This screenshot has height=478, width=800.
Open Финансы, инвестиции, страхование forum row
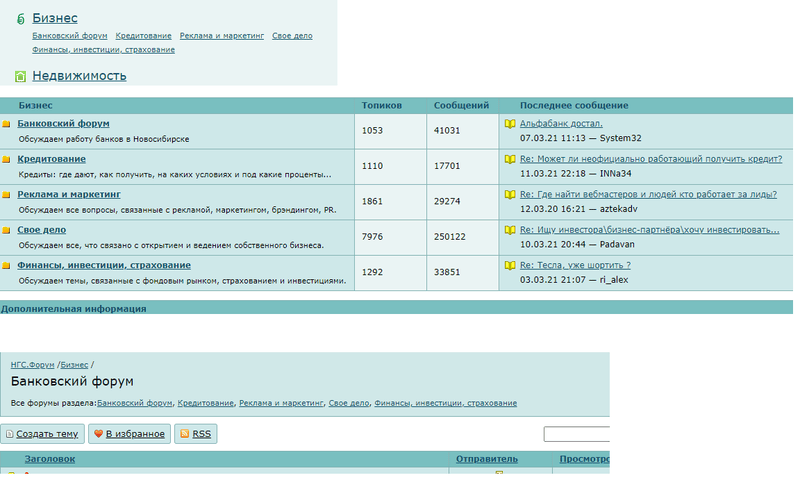pos(104,265)
